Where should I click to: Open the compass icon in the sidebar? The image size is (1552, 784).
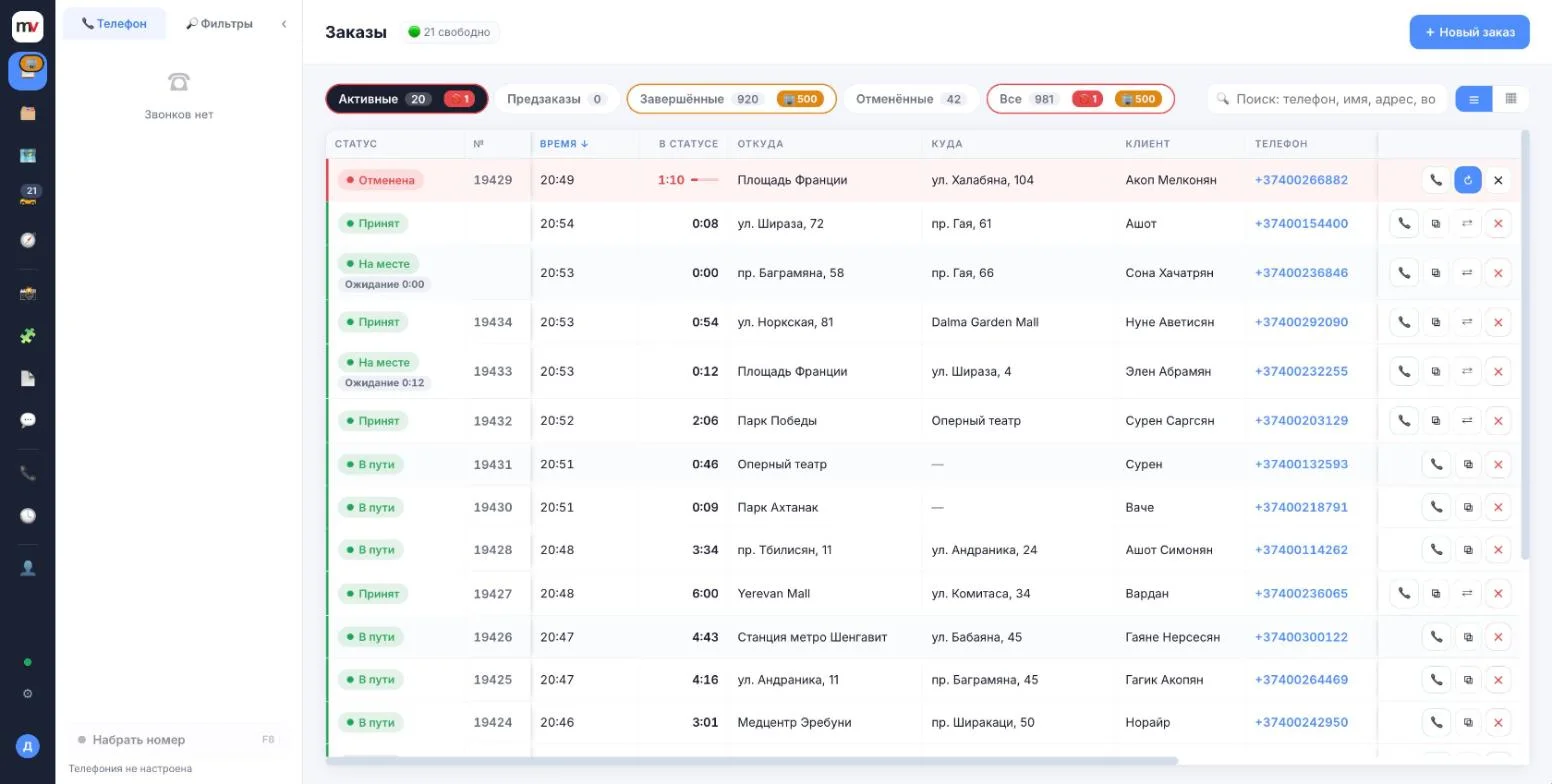pyautogui.click(x=28, y=240)
